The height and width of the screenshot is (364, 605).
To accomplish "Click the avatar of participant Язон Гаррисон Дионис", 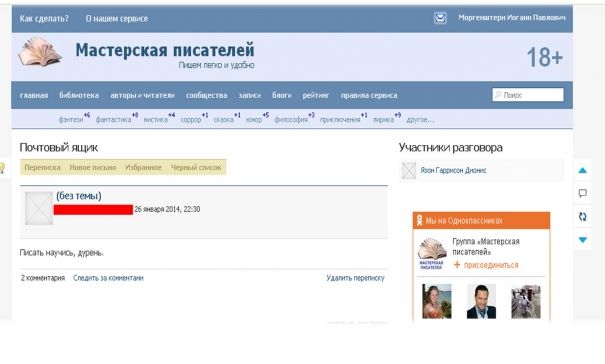I will (x=409, y=170).
